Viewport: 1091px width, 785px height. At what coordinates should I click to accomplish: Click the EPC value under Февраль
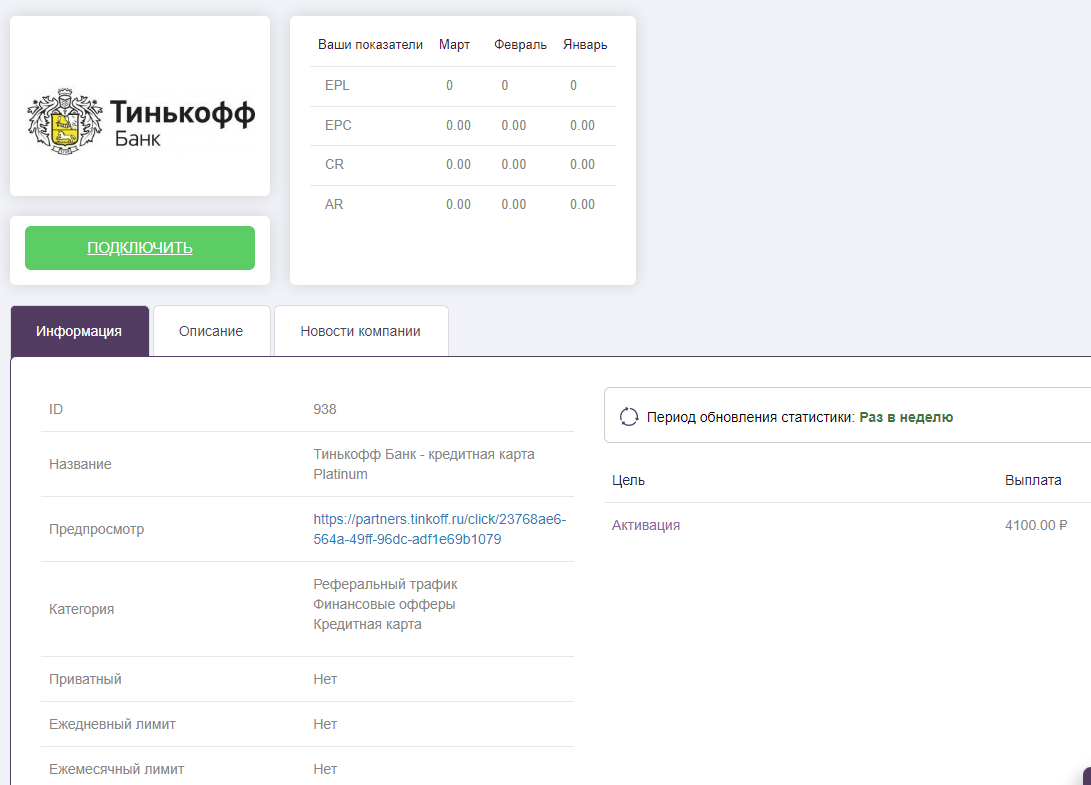coord(513,125)
